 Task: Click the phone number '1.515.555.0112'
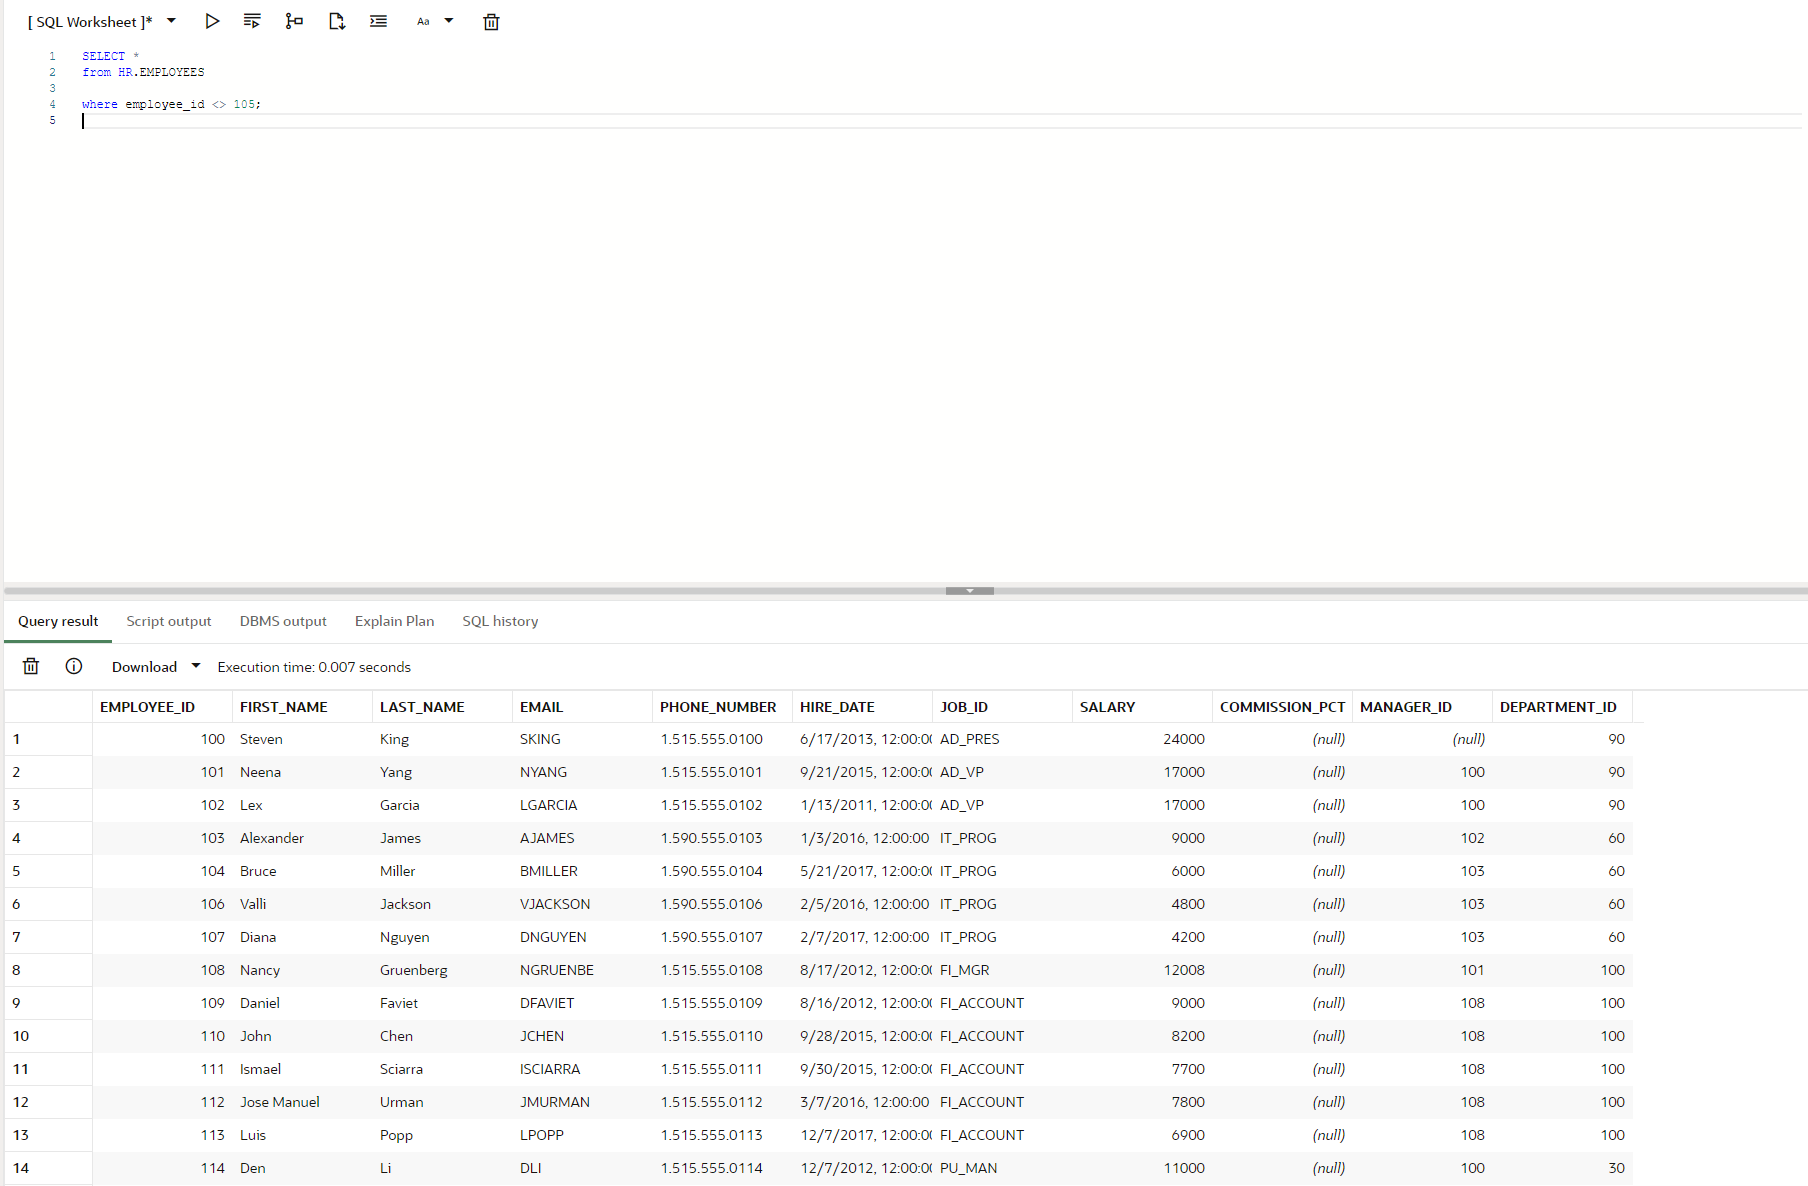[x=722, y=1102]
